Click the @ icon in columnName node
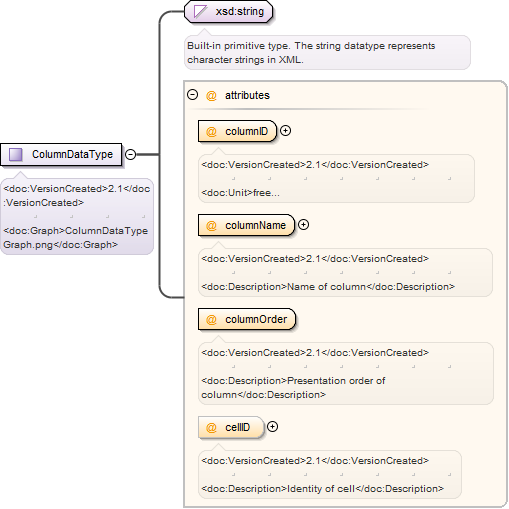509x509 pixels. click(211, 226)
